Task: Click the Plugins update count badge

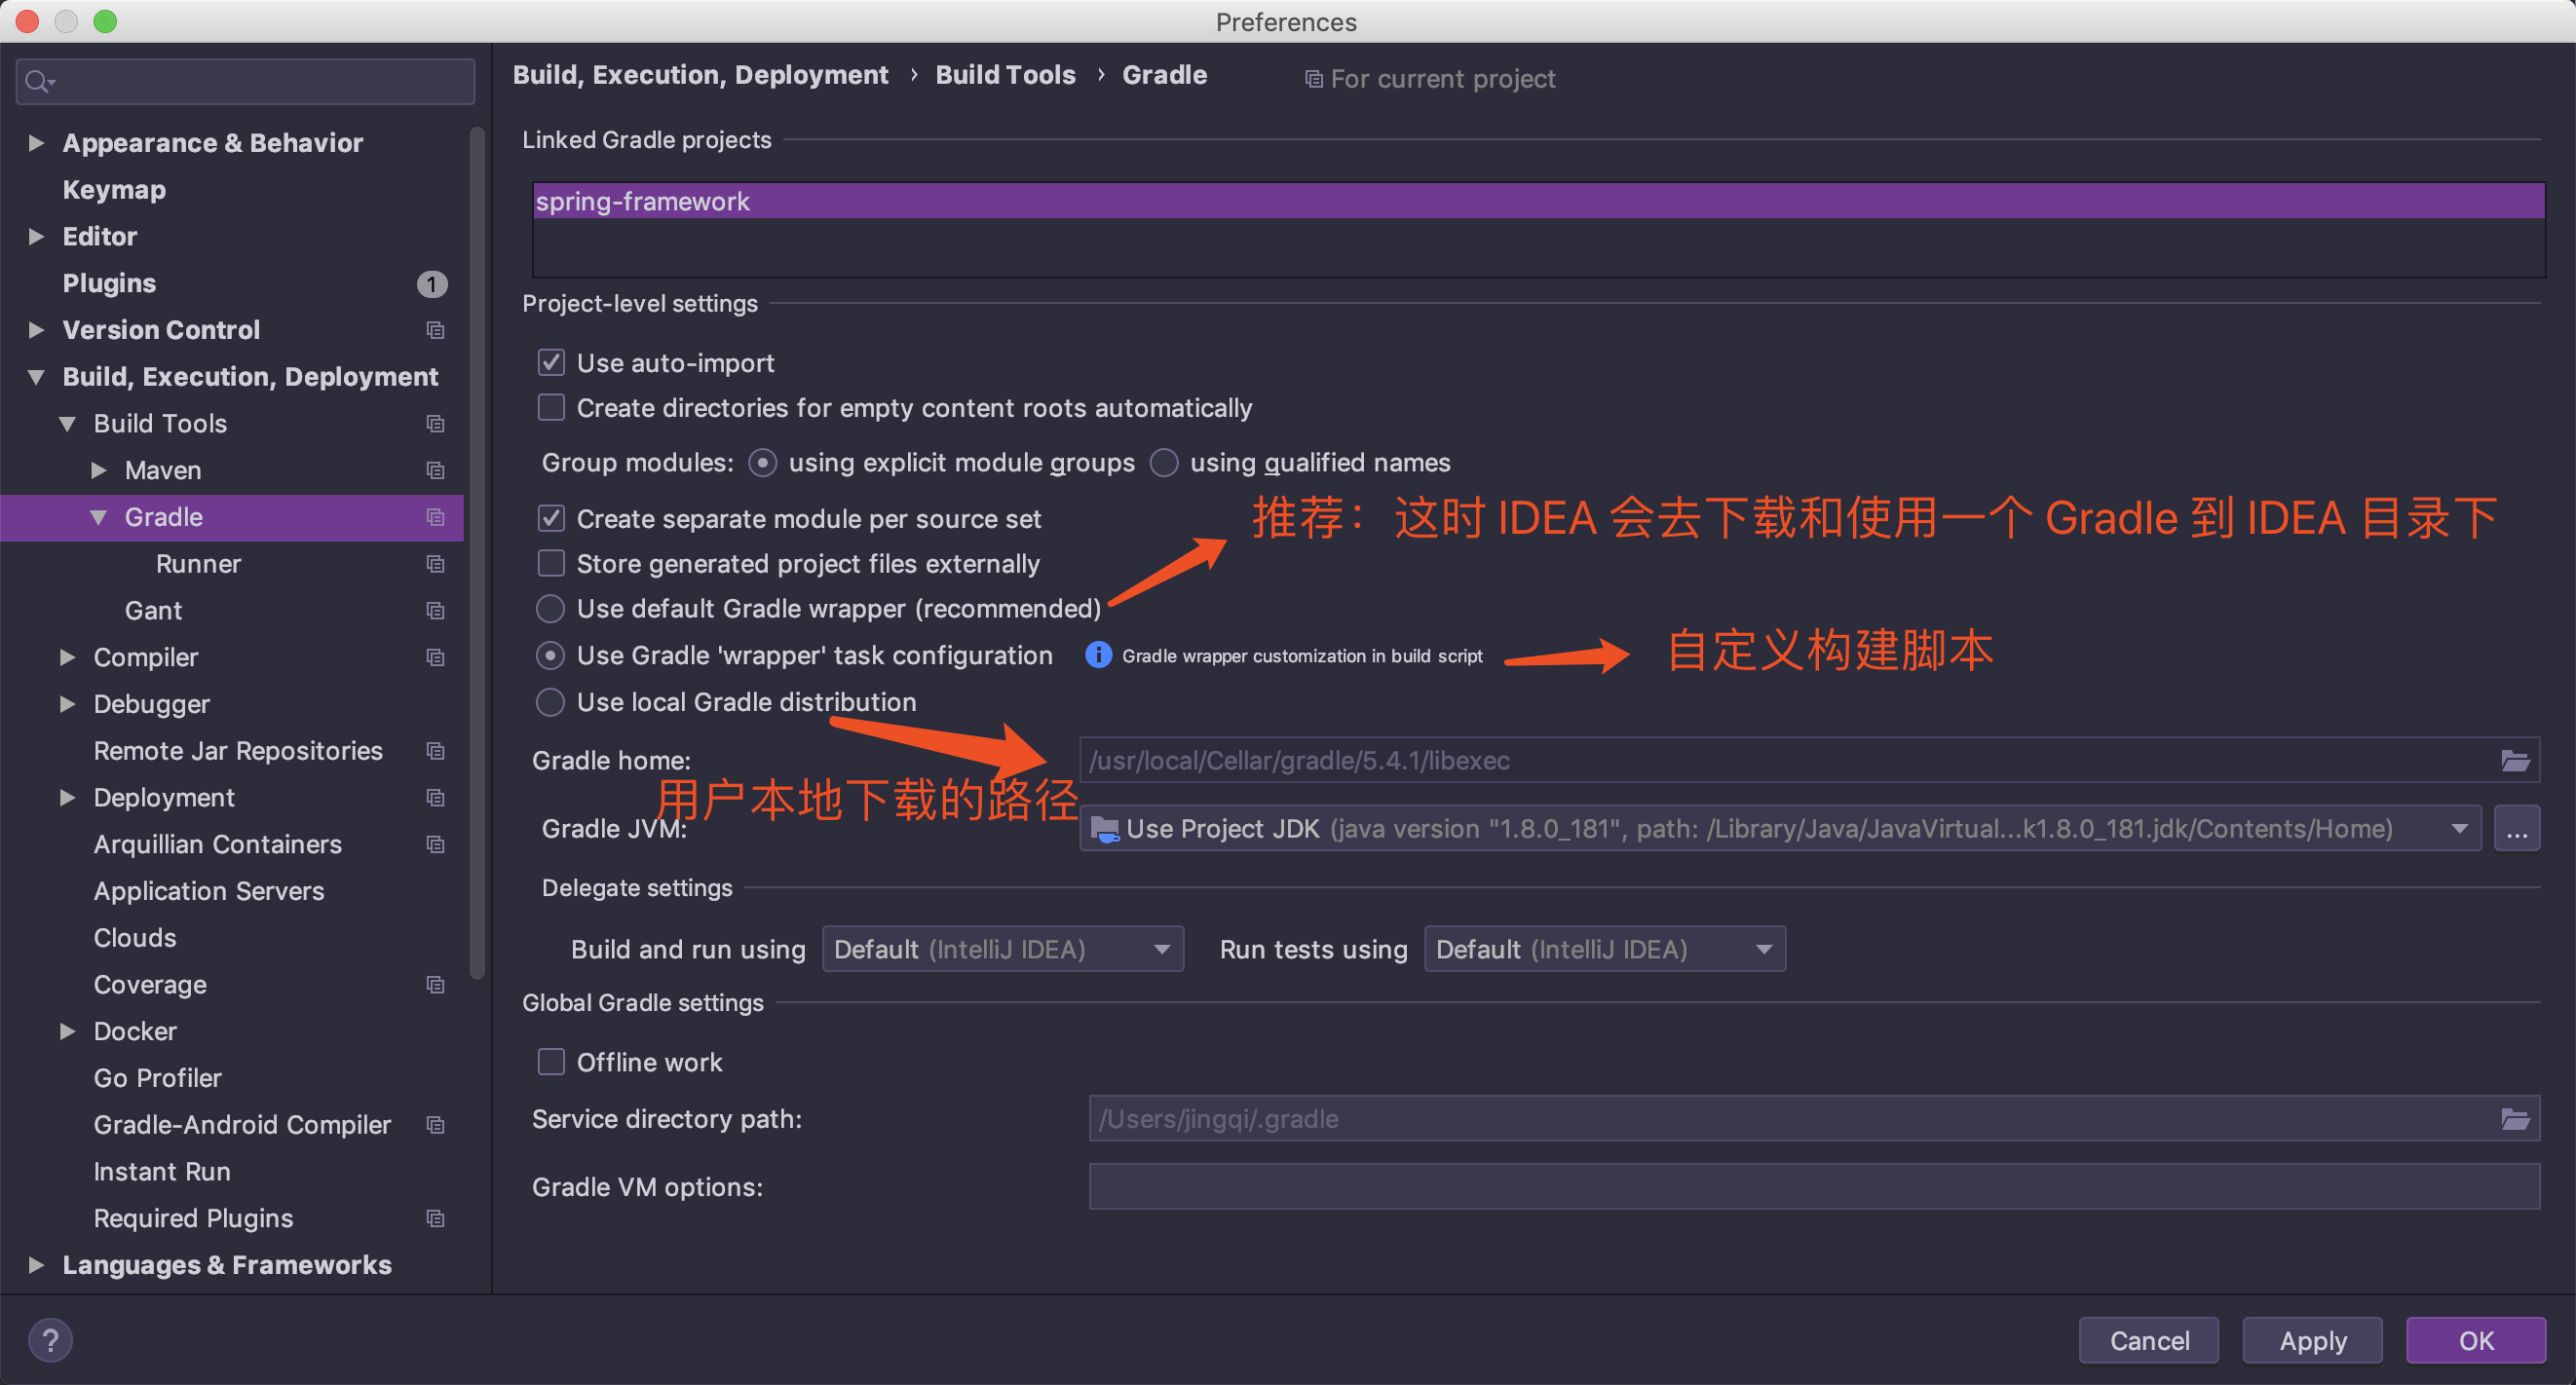Action: point(431,284)
